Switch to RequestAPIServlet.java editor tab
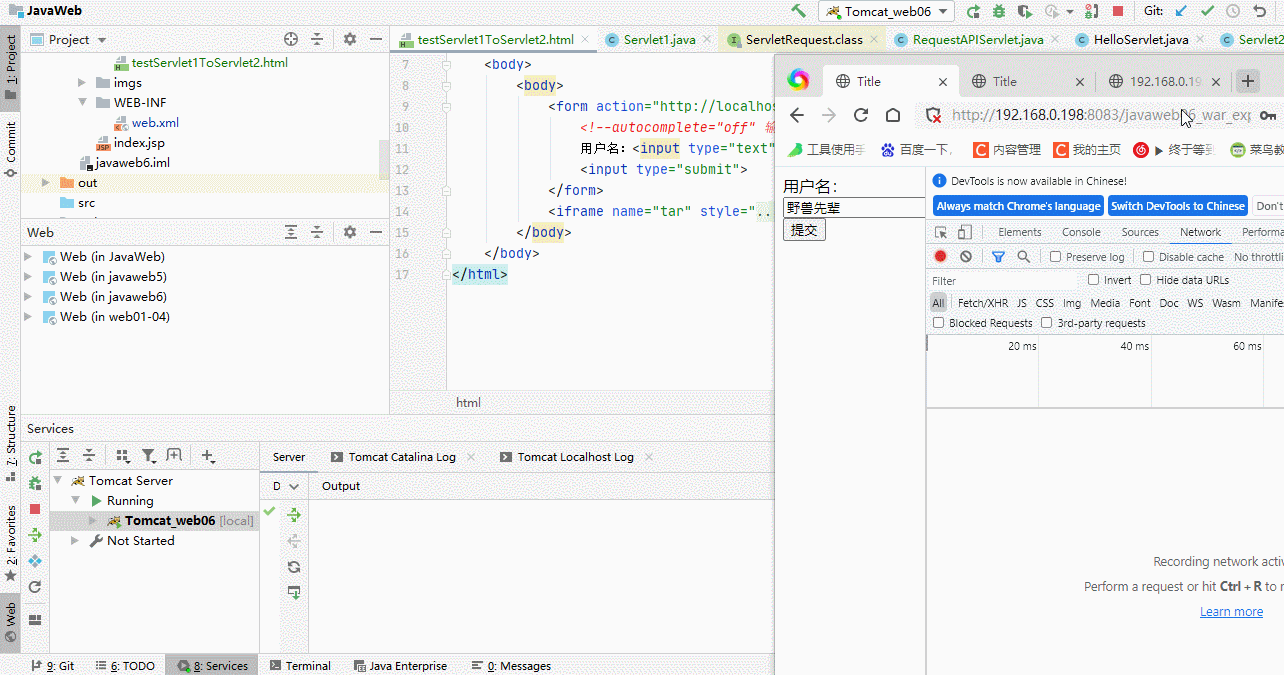The width and height of the screenshot is (1284, 675). (977, 40)
